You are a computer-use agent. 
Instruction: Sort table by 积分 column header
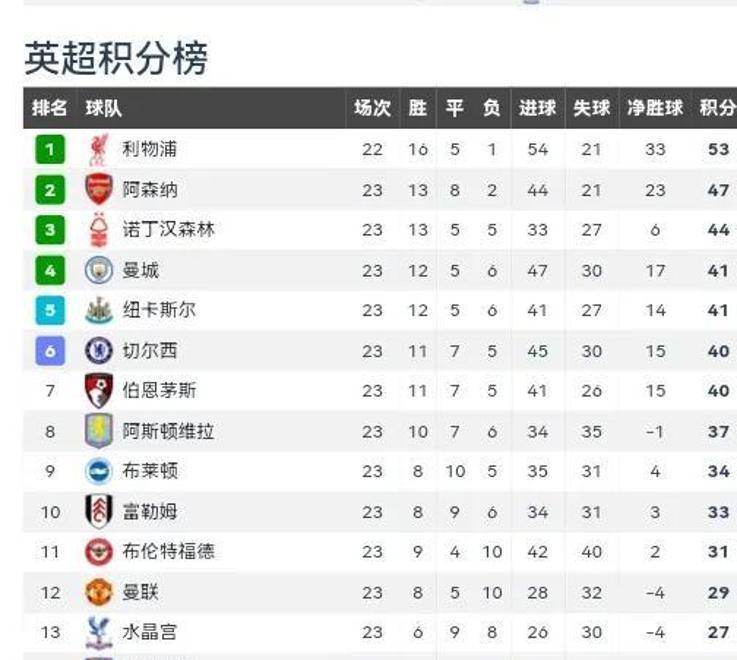[717, 108]
